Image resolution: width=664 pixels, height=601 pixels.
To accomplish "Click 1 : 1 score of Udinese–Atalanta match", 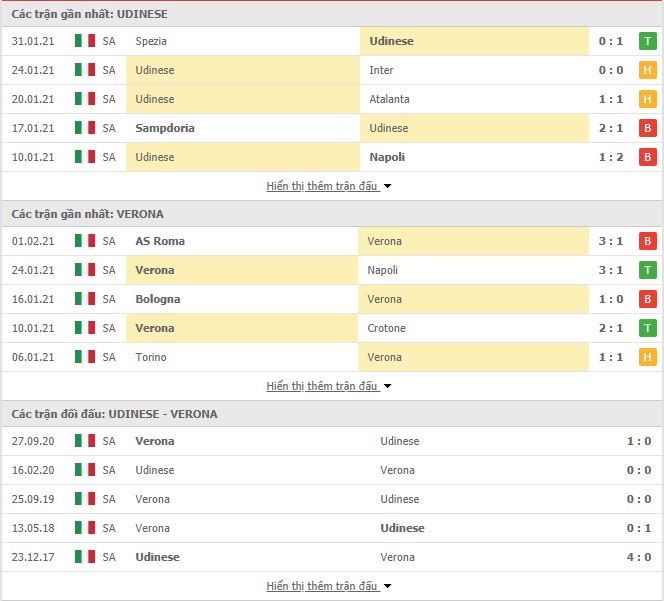I will point(611,99).
